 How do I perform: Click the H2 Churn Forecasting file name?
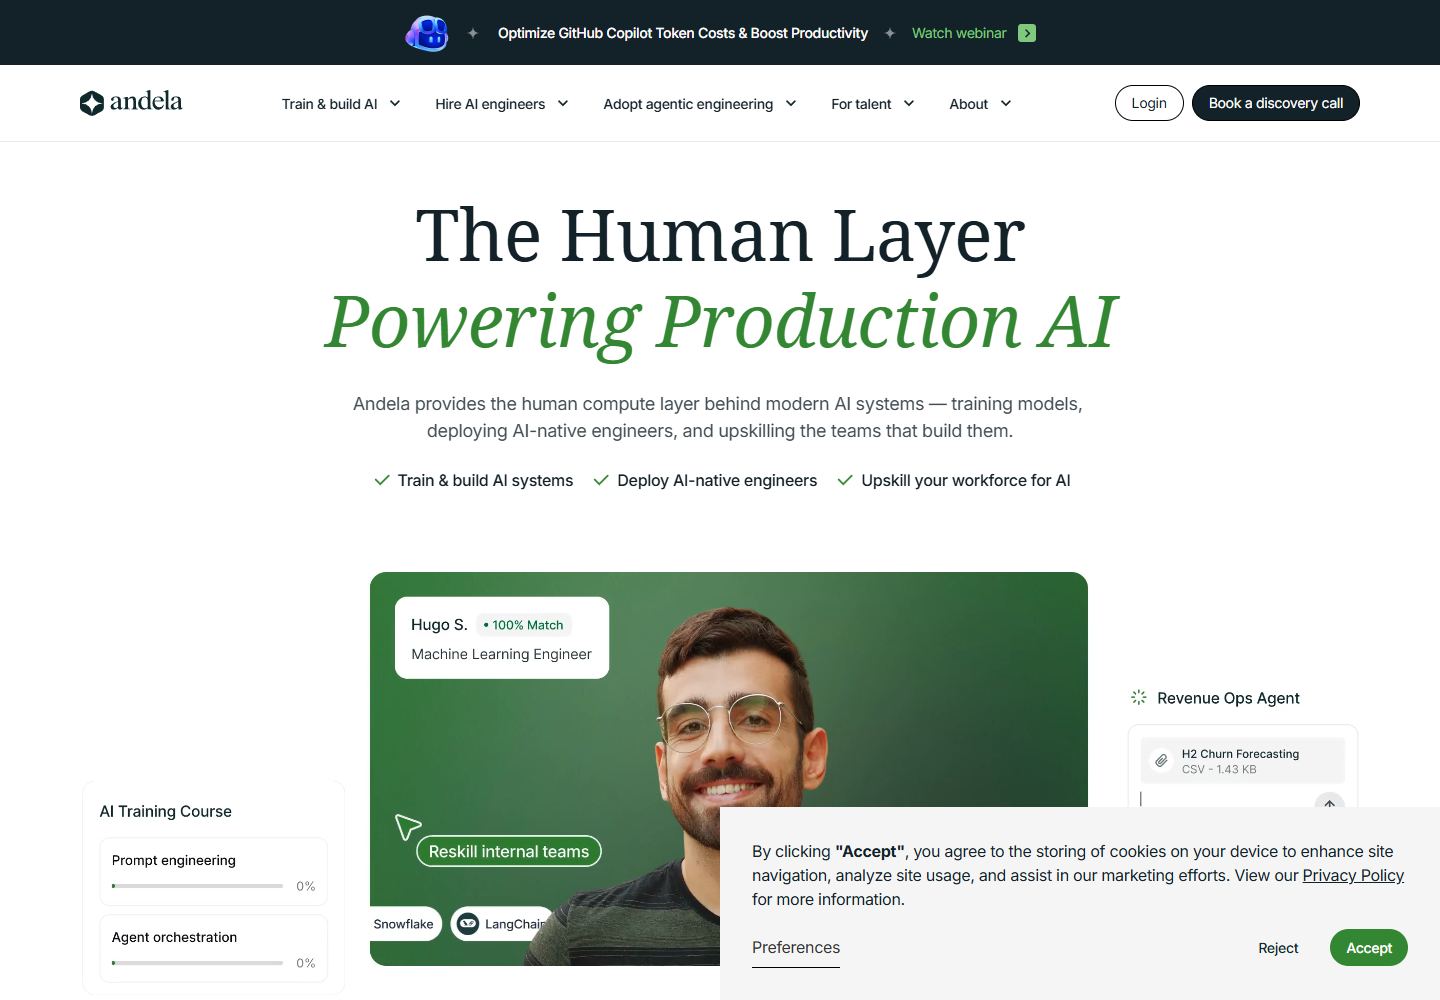point(1240,754)
